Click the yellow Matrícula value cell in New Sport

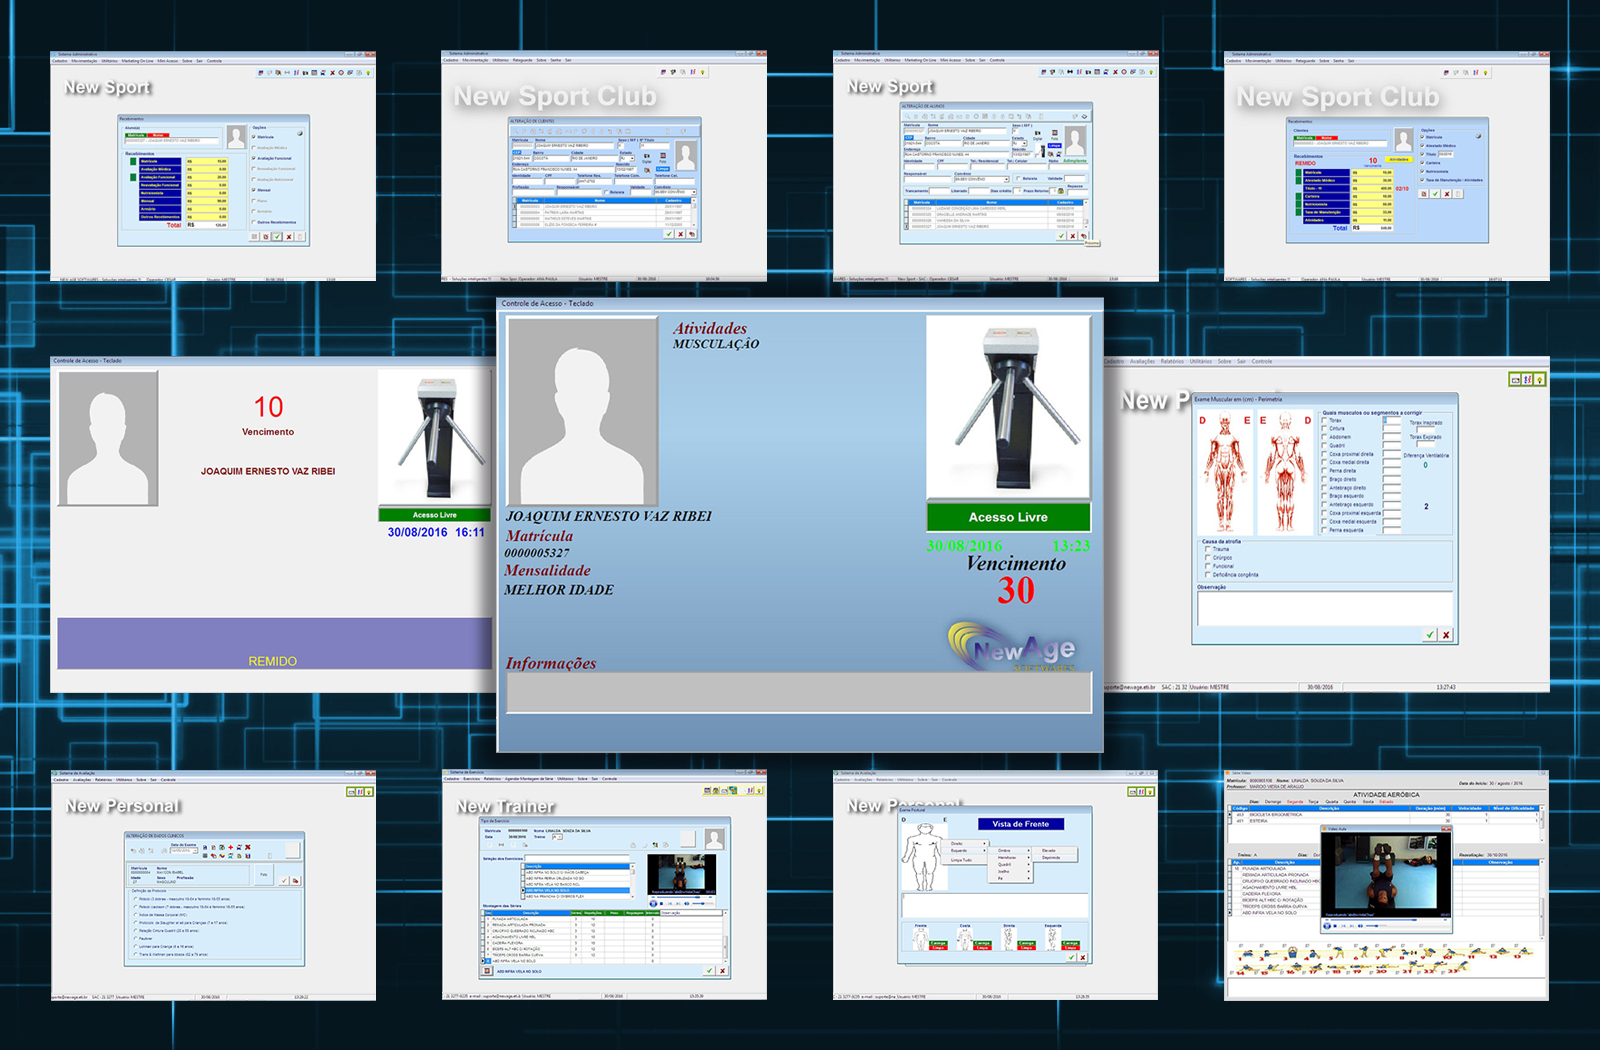(x=207, y=161)
